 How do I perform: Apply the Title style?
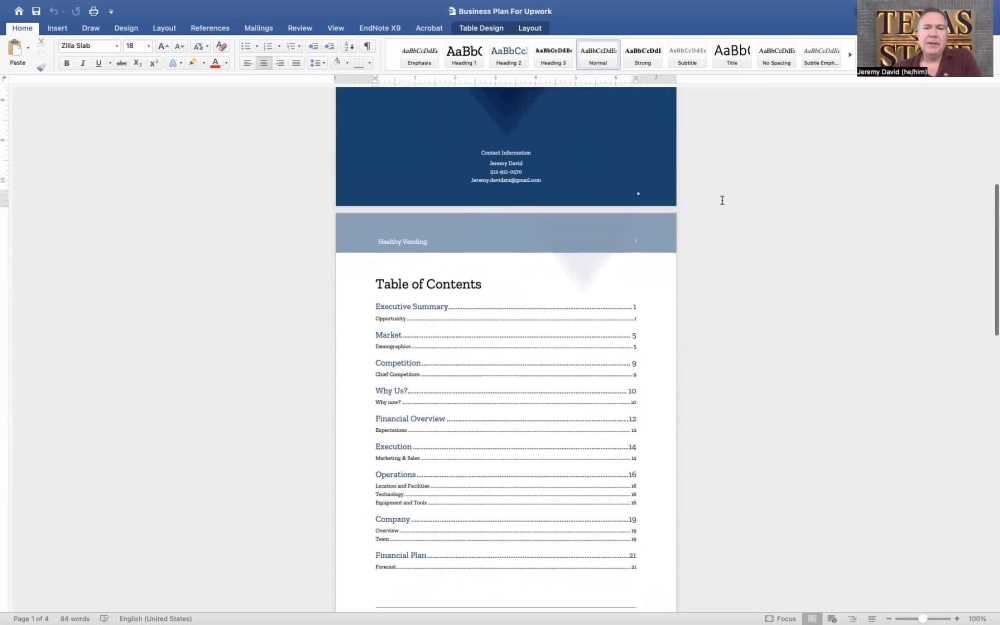tap(732, 55)
